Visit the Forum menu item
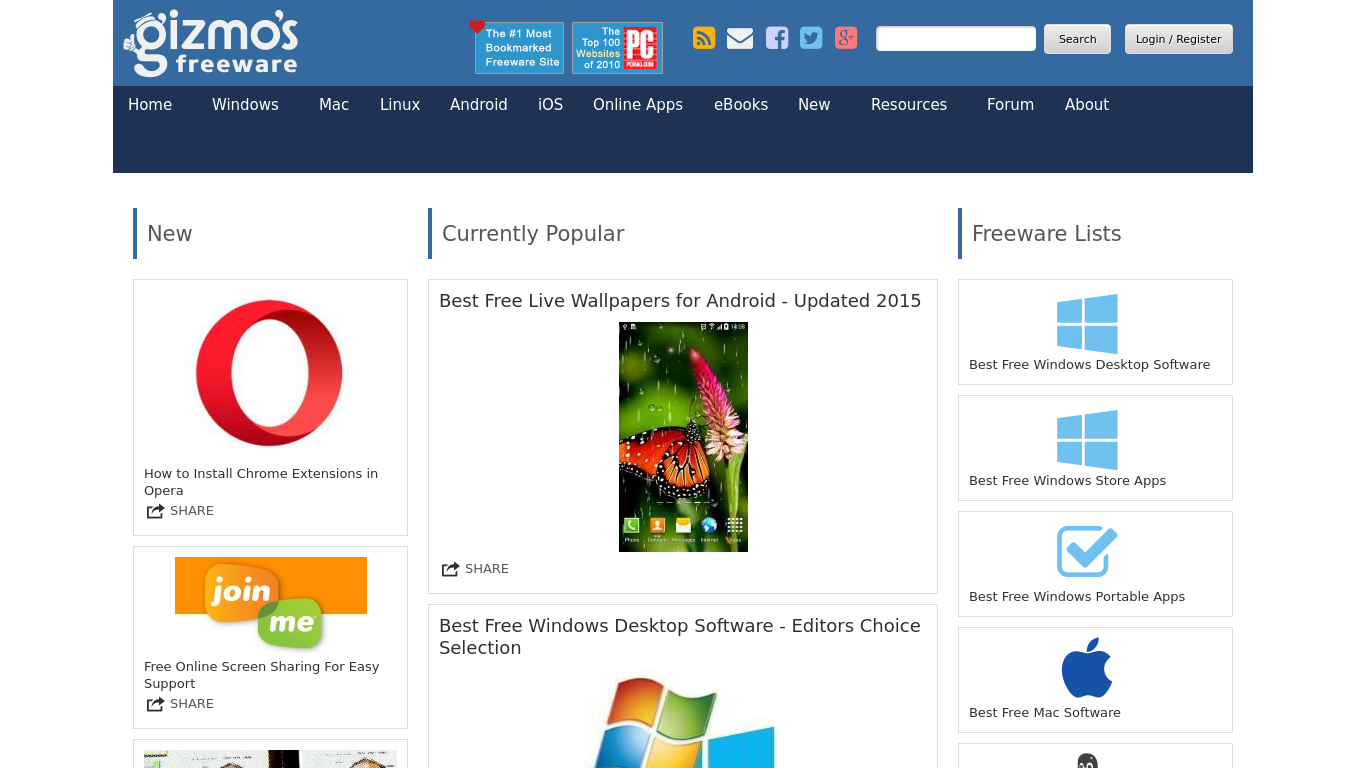 pos(1010,105)
